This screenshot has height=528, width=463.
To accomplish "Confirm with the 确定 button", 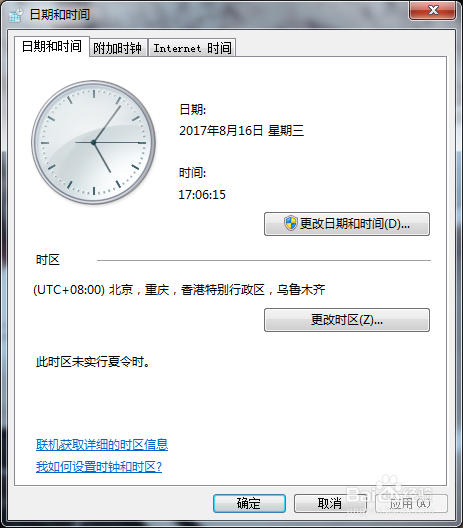I will [x=249, y=503].
